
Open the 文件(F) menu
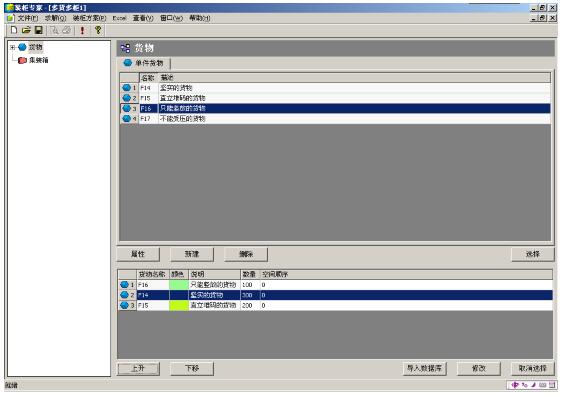coord(28,18)
